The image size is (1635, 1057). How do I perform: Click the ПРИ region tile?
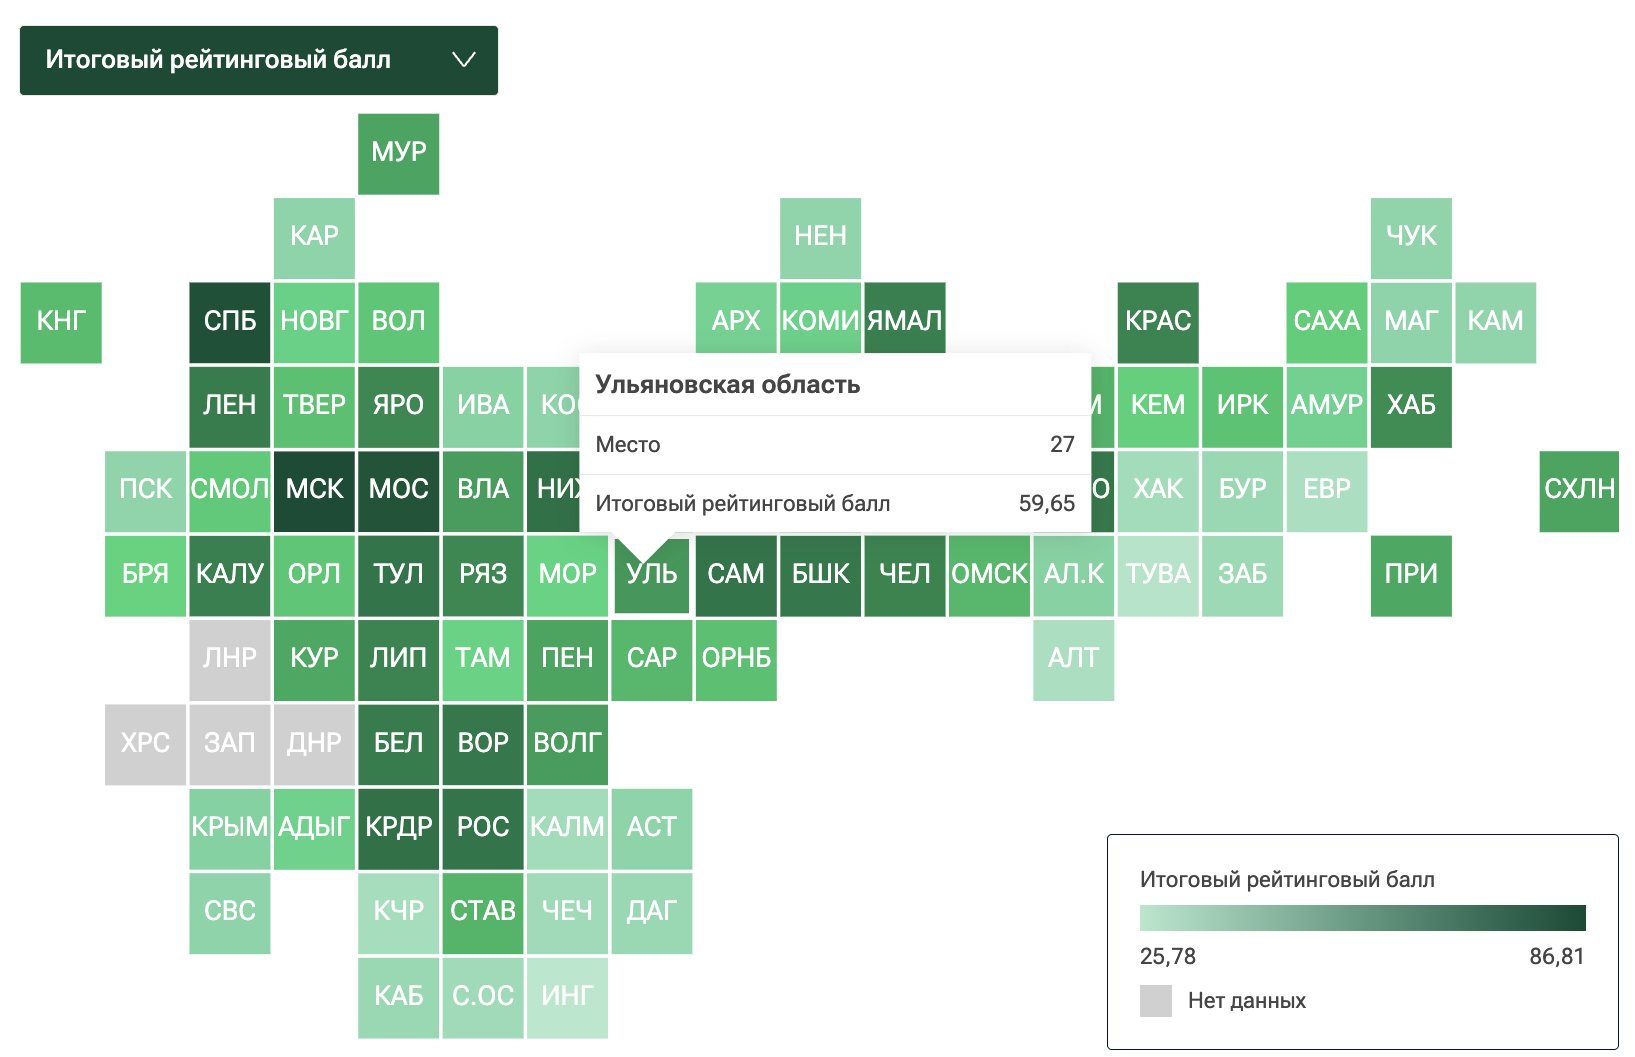pyautogui.click(x=1411, y=575)
